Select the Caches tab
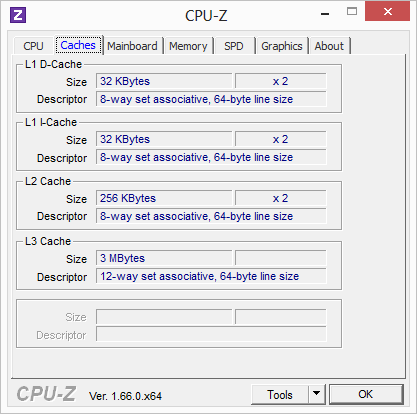 pos(78,45)
